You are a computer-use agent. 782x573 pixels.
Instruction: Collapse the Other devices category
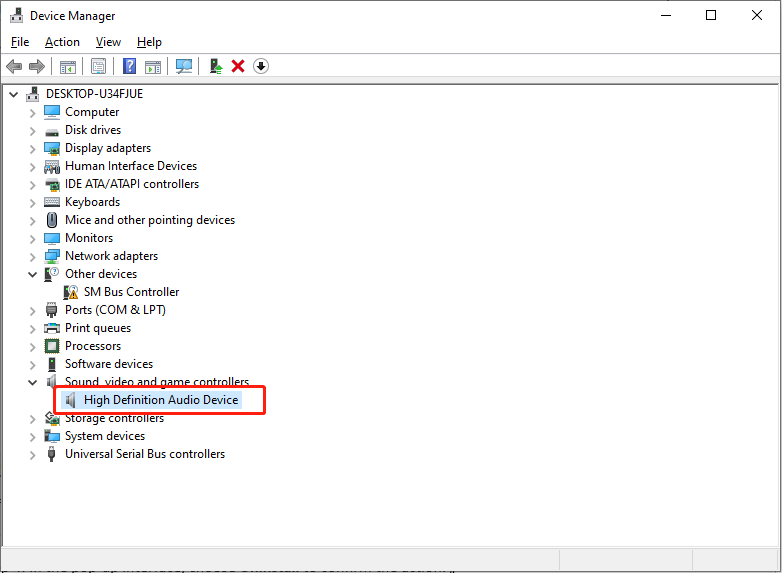tap(32, 274)
